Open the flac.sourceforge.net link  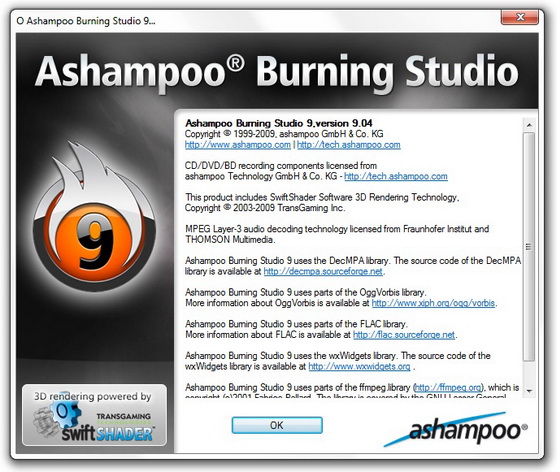pos(404,335)
